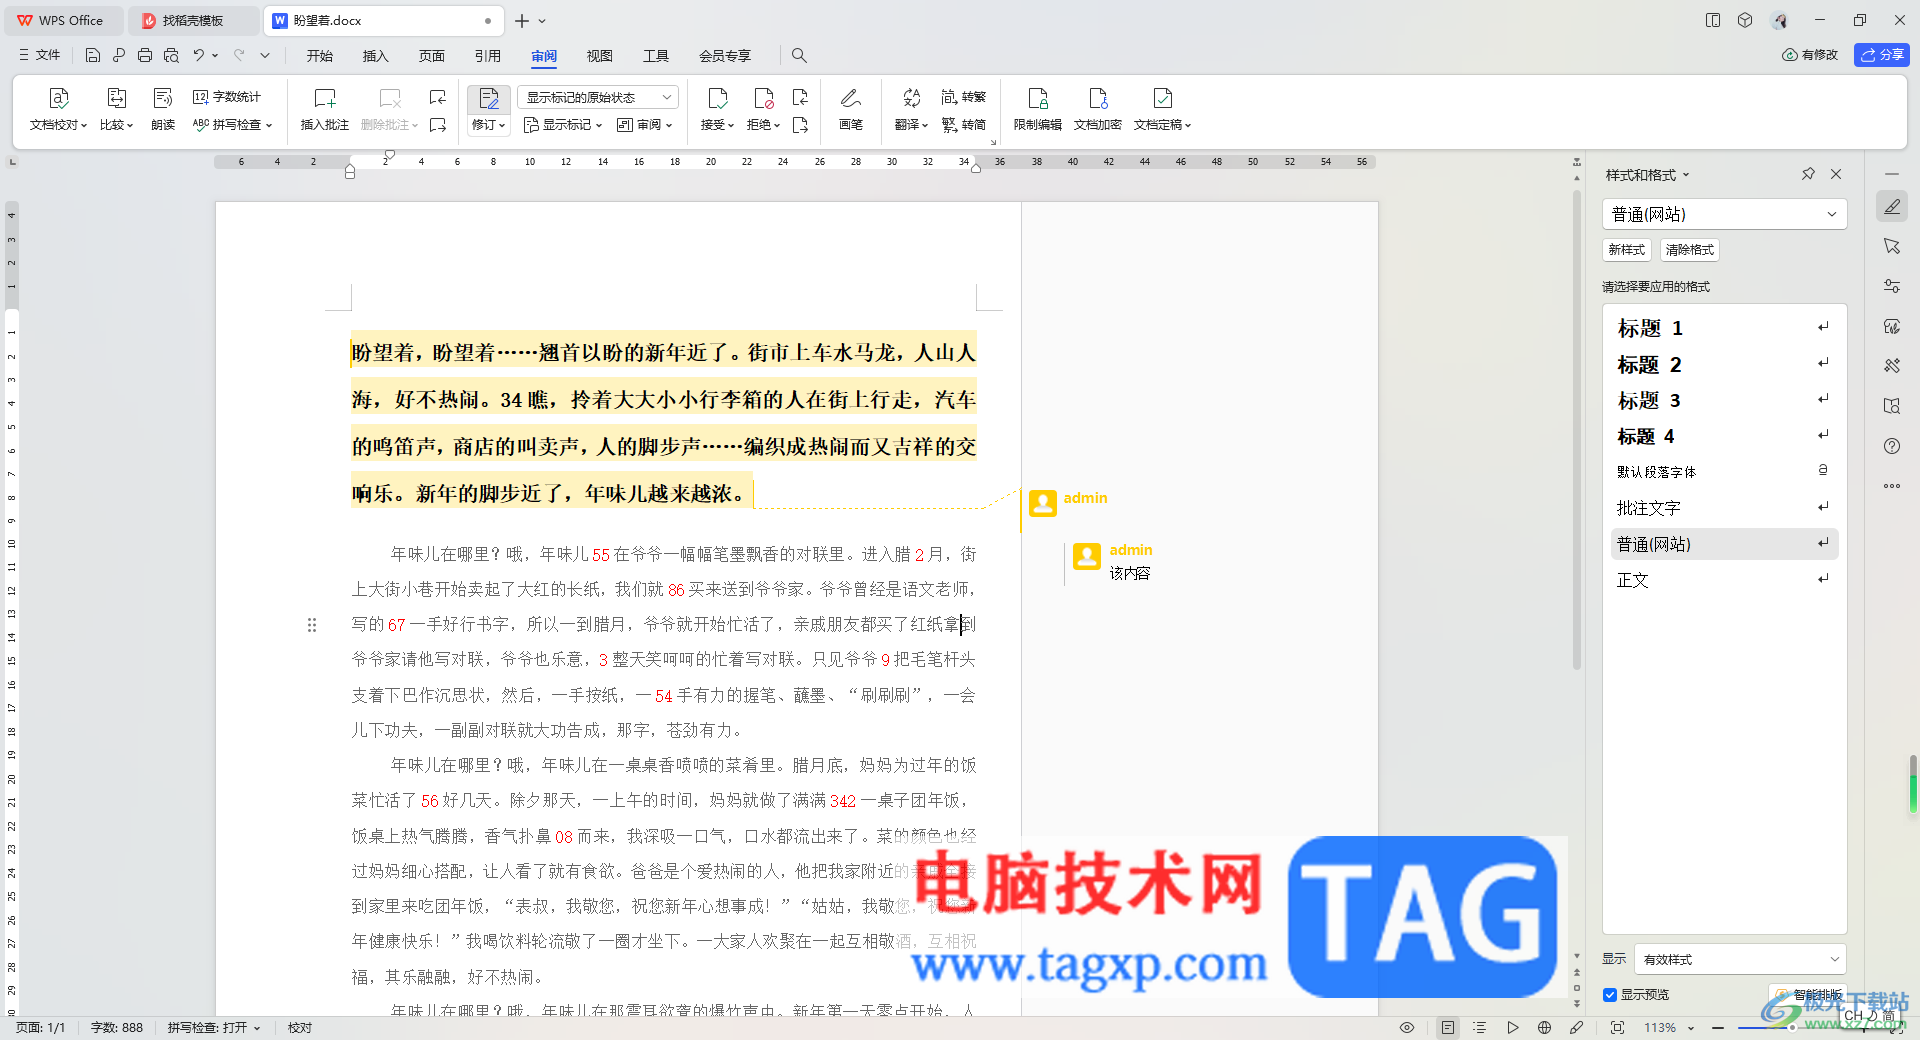This screenshot has height=1040, width=1920.
Task: Toggle 显示预览 checkbox
Action: [x=1610, y=994]
